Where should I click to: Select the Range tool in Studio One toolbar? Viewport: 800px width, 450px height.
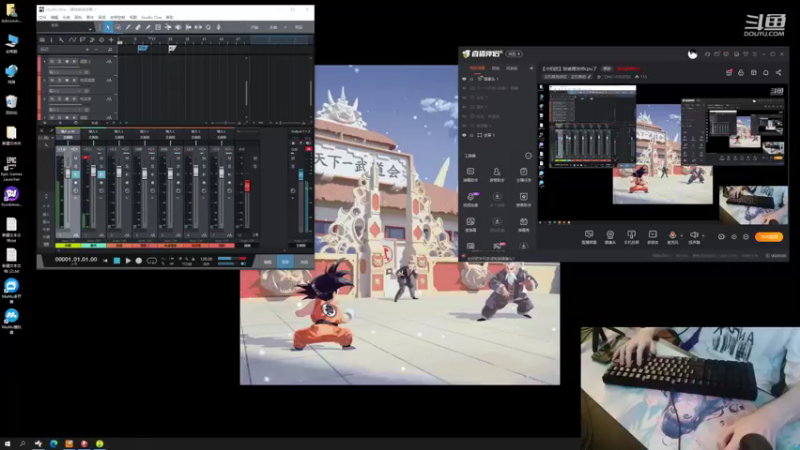pos(118,27)
